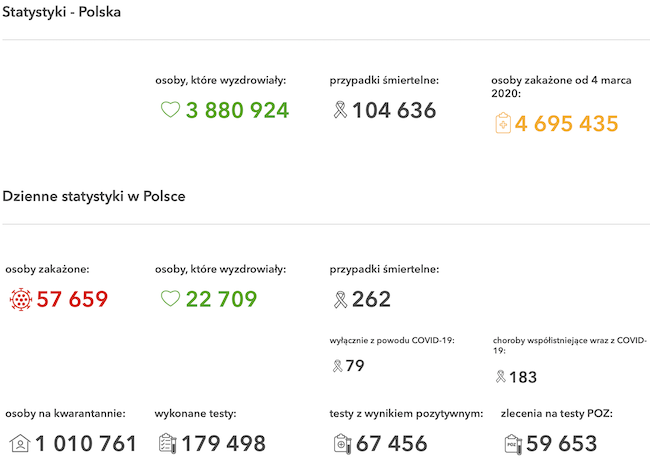Click the 'Dzienne statystyki w Polsce' heading
Image resolution: width=650 pixels, height=469 pixels.
tap(94, 196)
